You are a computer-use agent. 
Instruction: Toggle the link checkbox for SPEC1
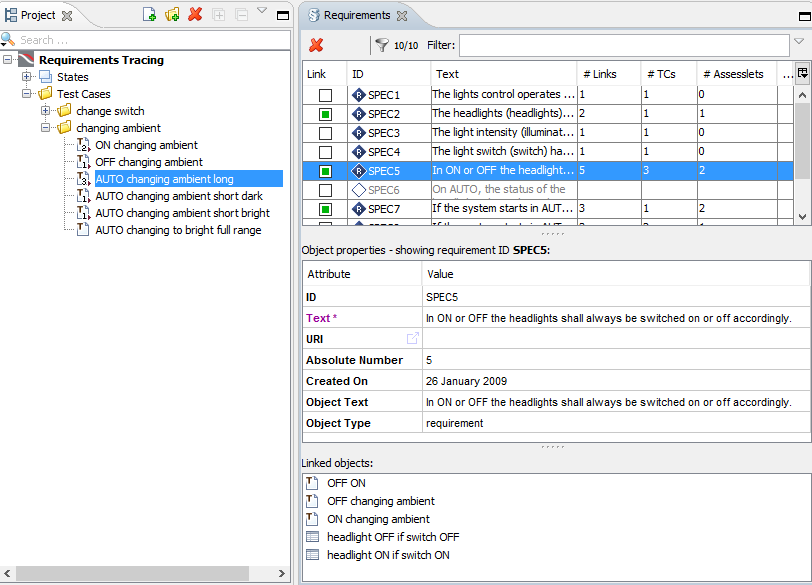click(x=325, y=95)
